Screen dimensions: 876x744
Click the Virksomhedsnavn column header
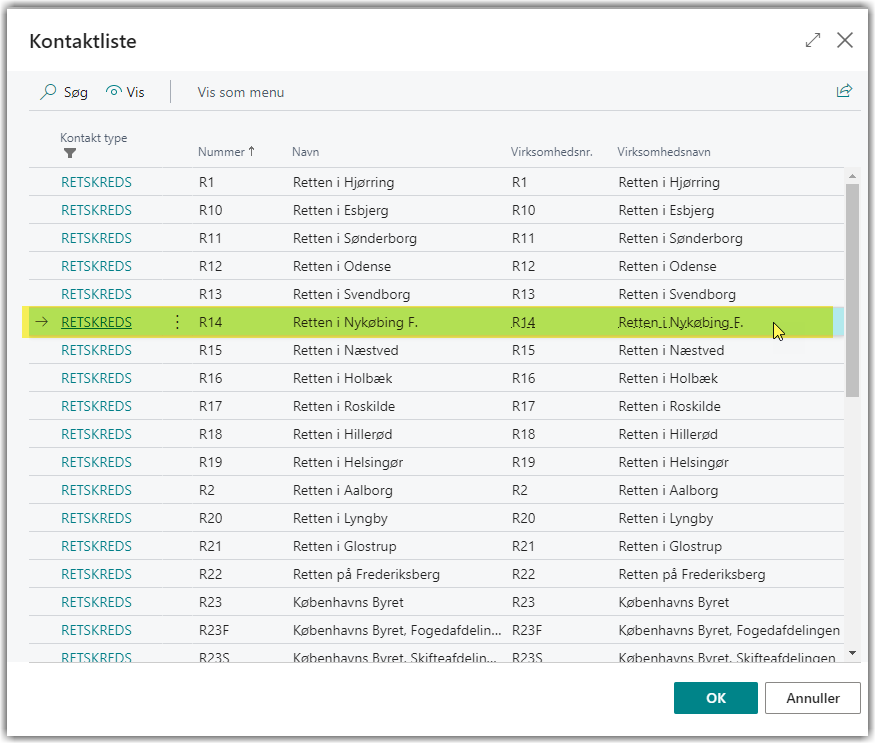(x=664, y=152)
